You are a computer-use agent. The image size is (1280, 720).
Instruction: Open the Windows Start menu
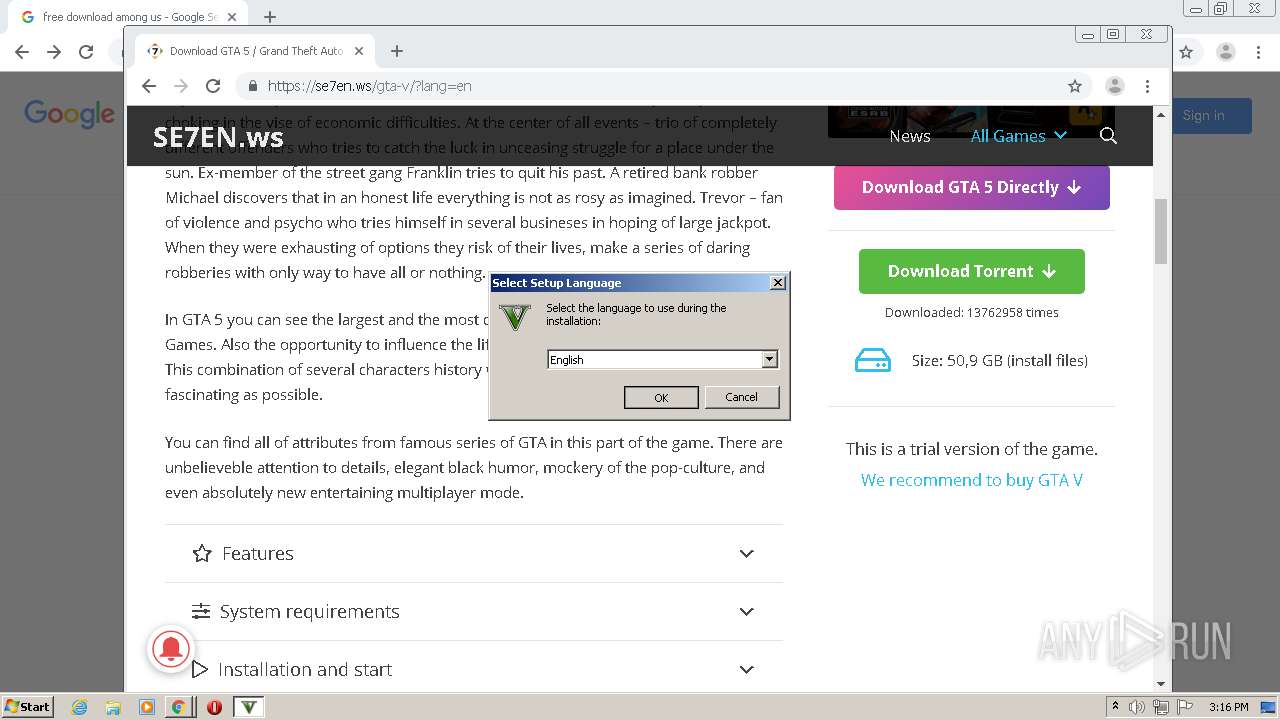27,706
